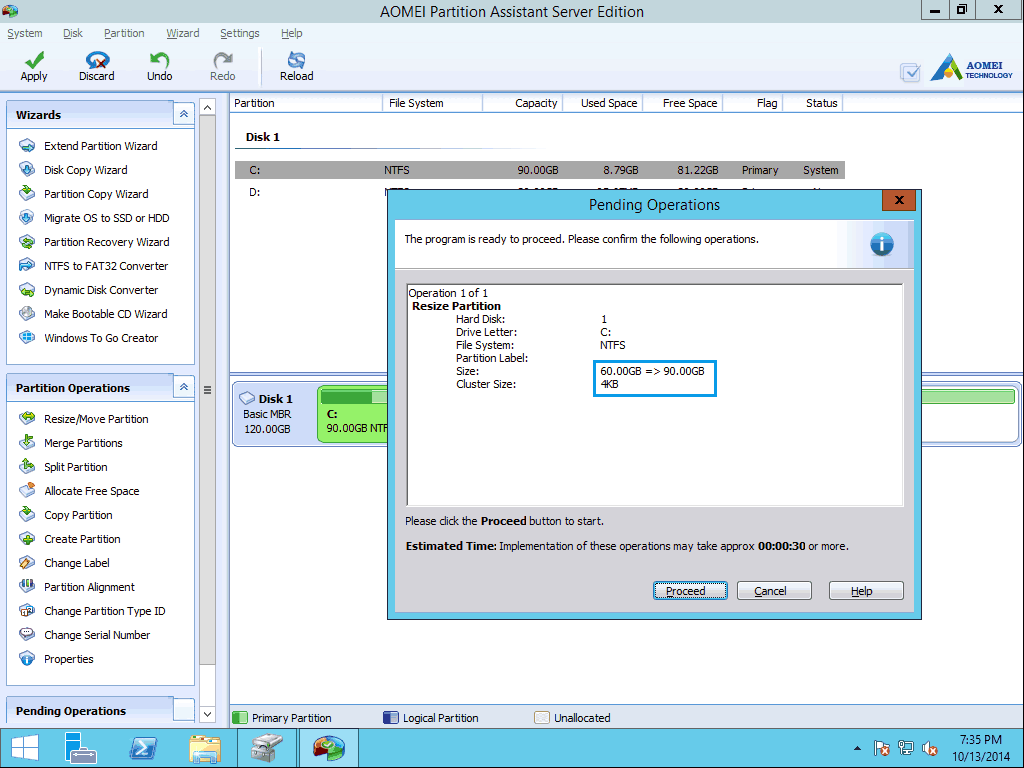The image size is (1024, 768).
Task: Click the Free Space column header
Action: pos(683,103)
